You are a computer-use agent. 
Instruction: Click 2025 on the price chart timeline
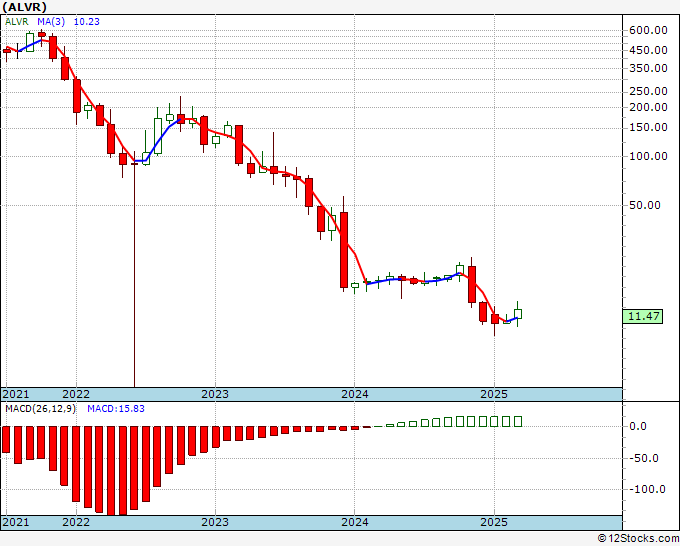pos(494,394)
